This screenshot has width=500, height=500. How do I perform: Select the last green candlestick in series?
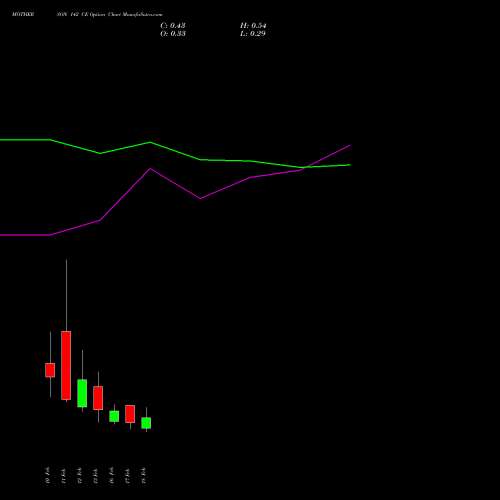(x=146, y=423)
